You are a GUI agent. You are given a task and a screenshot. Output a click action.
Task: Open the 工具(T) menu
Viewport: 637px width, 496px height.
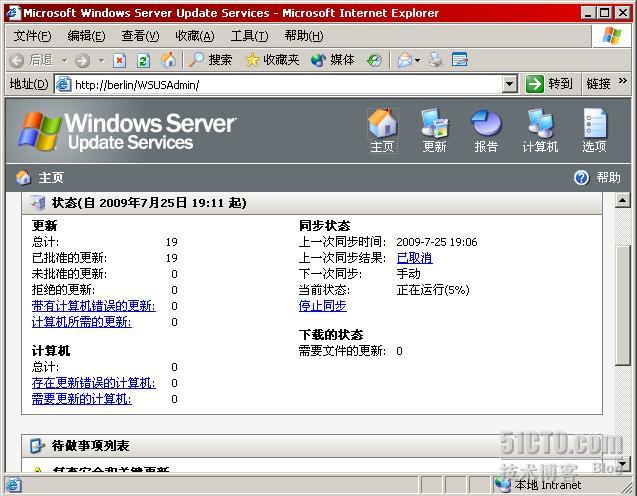(249, 36)
